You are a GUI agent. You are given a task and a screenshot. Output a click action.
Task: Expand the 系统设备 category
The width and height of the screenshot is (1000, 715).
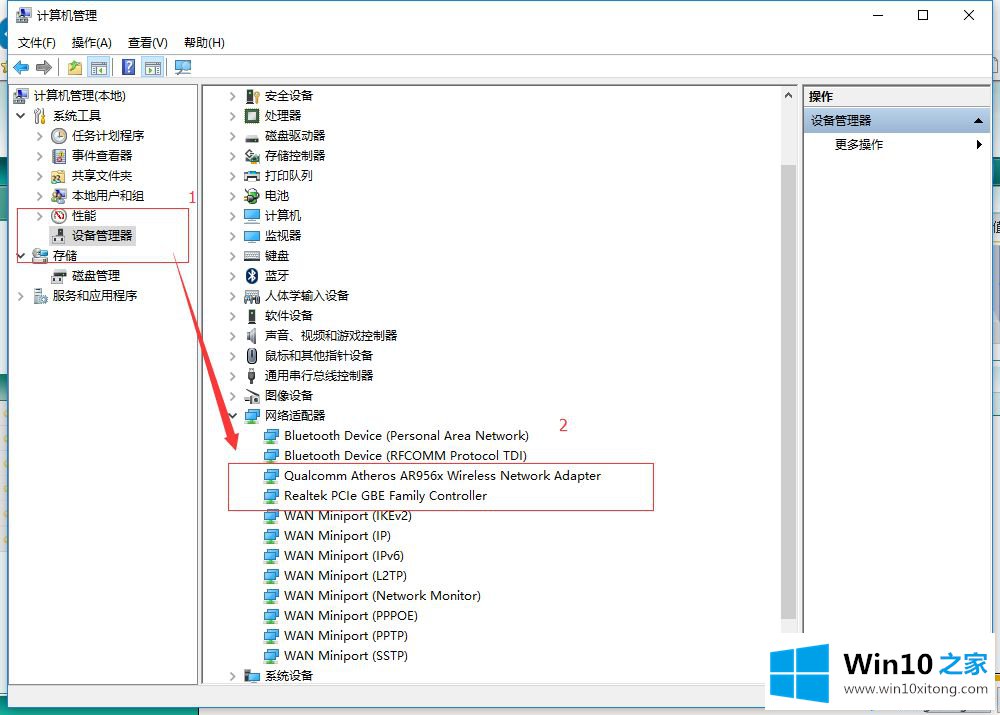click(x=233, y=675)
